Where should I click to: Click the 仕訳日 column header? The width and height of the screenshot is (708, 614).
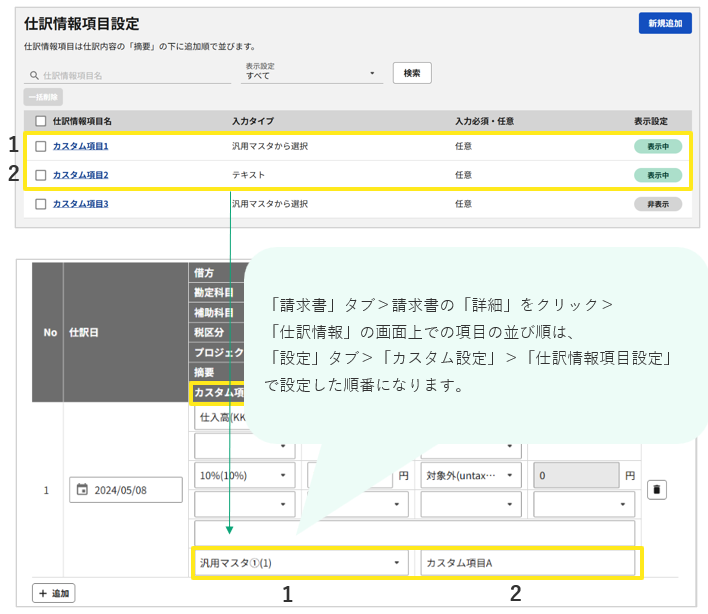click(84, 332)
